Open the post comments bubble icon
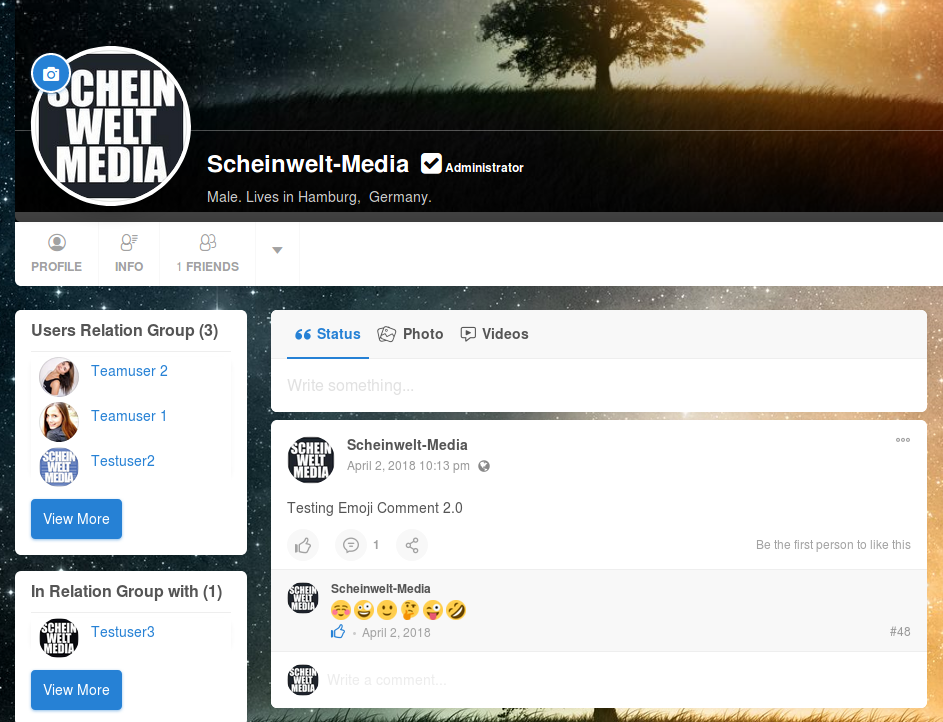Viewport: 943px width, 722px height. [351, 545]
